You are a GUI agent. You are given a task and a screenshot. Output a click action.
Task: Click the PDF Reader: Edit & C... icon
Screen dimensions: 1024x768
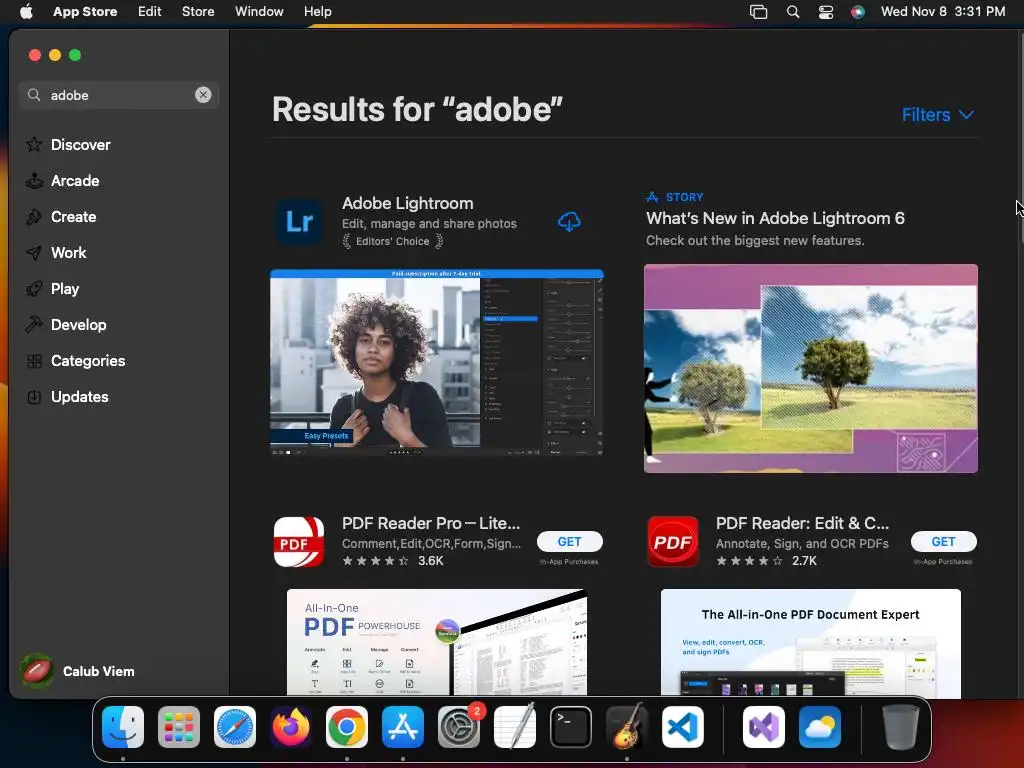pos(673,541)
